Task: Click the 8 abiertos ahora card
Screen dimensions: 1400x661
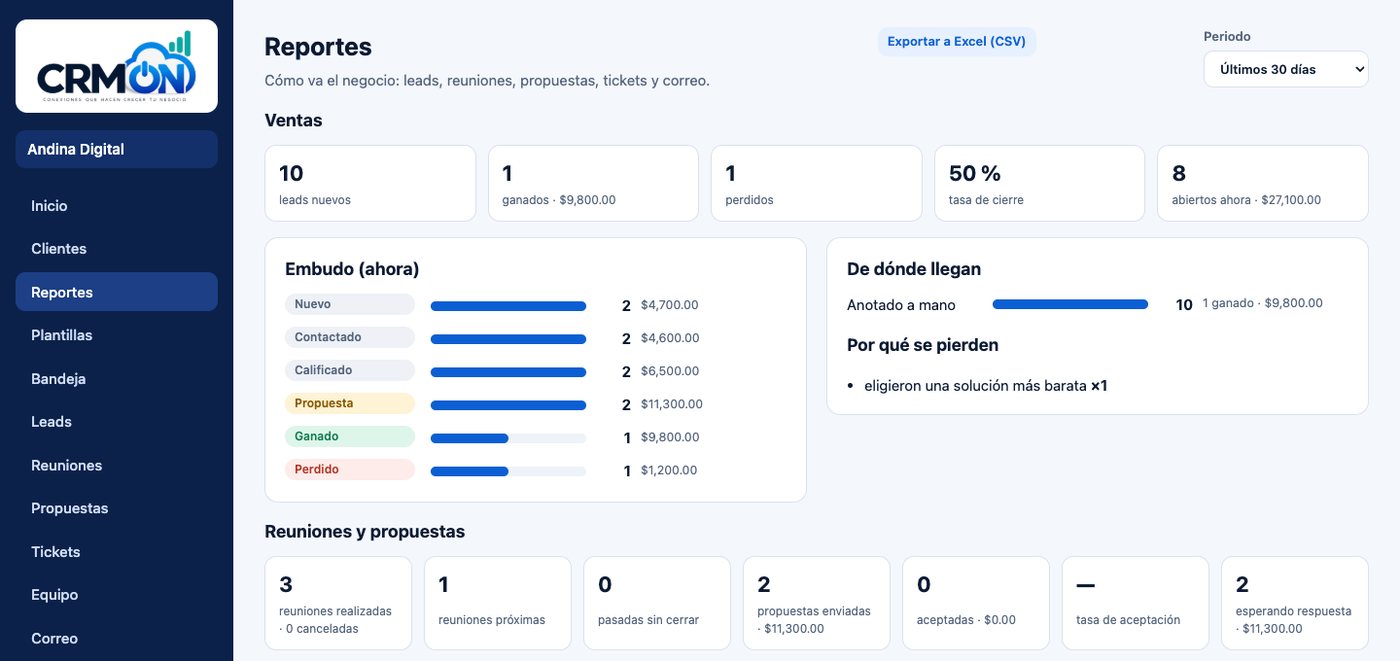Action: 1263,183
